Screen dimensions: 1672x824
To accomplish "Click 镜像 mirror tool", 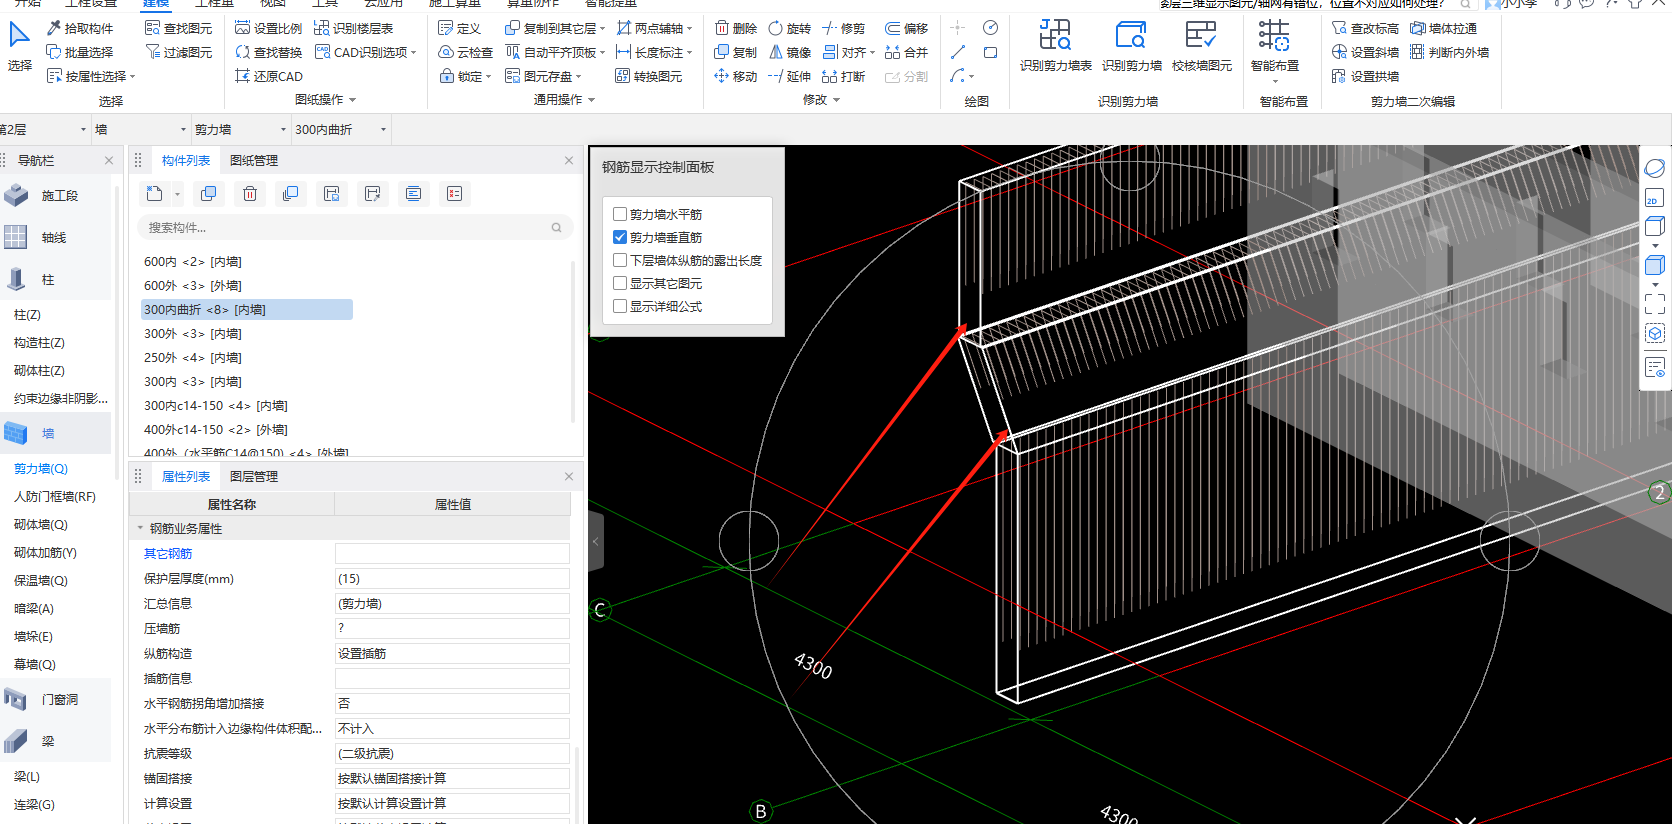I will pos(790,52).
